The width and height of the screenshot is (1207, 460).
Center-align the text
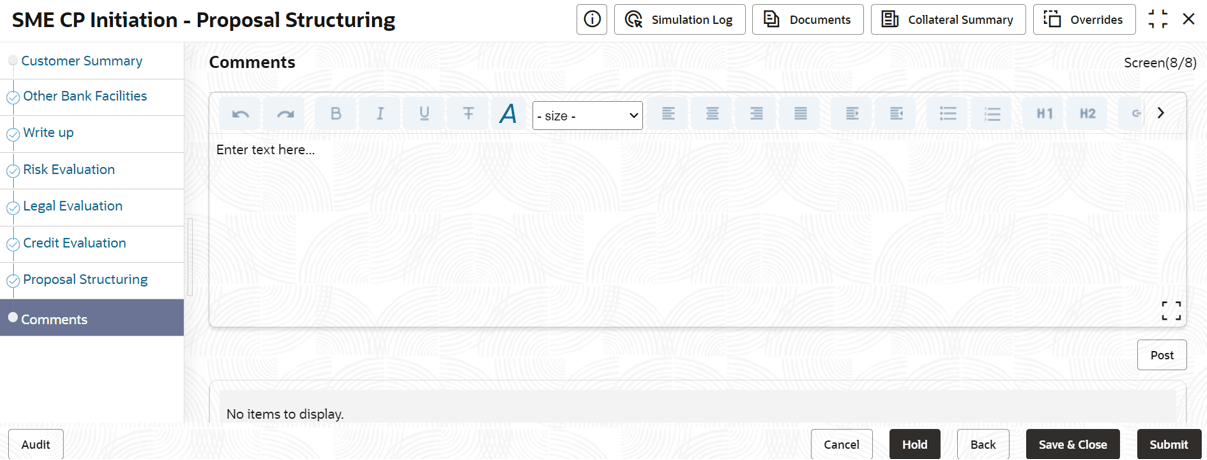point(712,114)
